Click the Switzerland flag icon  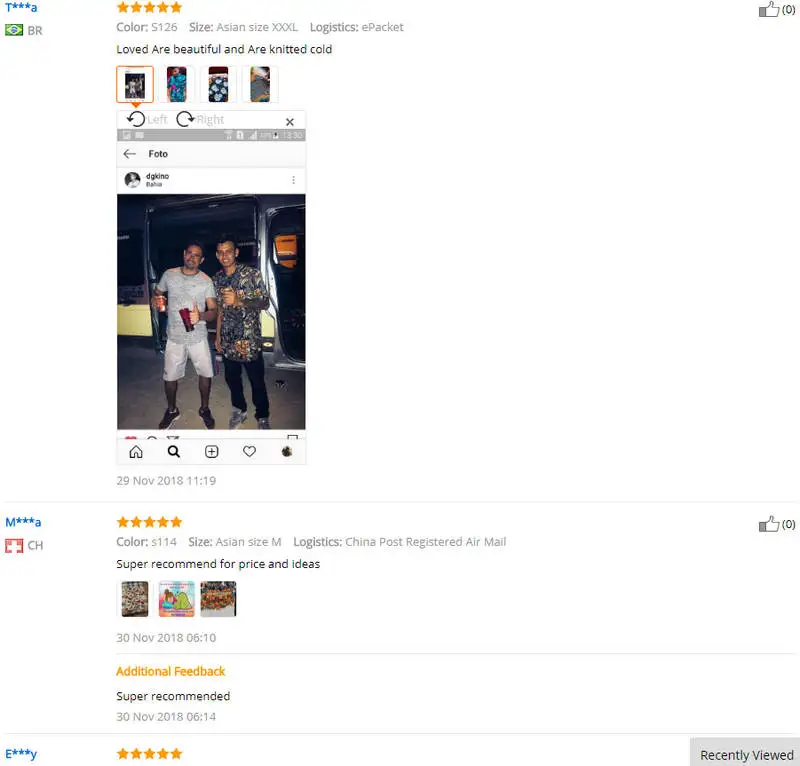(x=14, y=546)
